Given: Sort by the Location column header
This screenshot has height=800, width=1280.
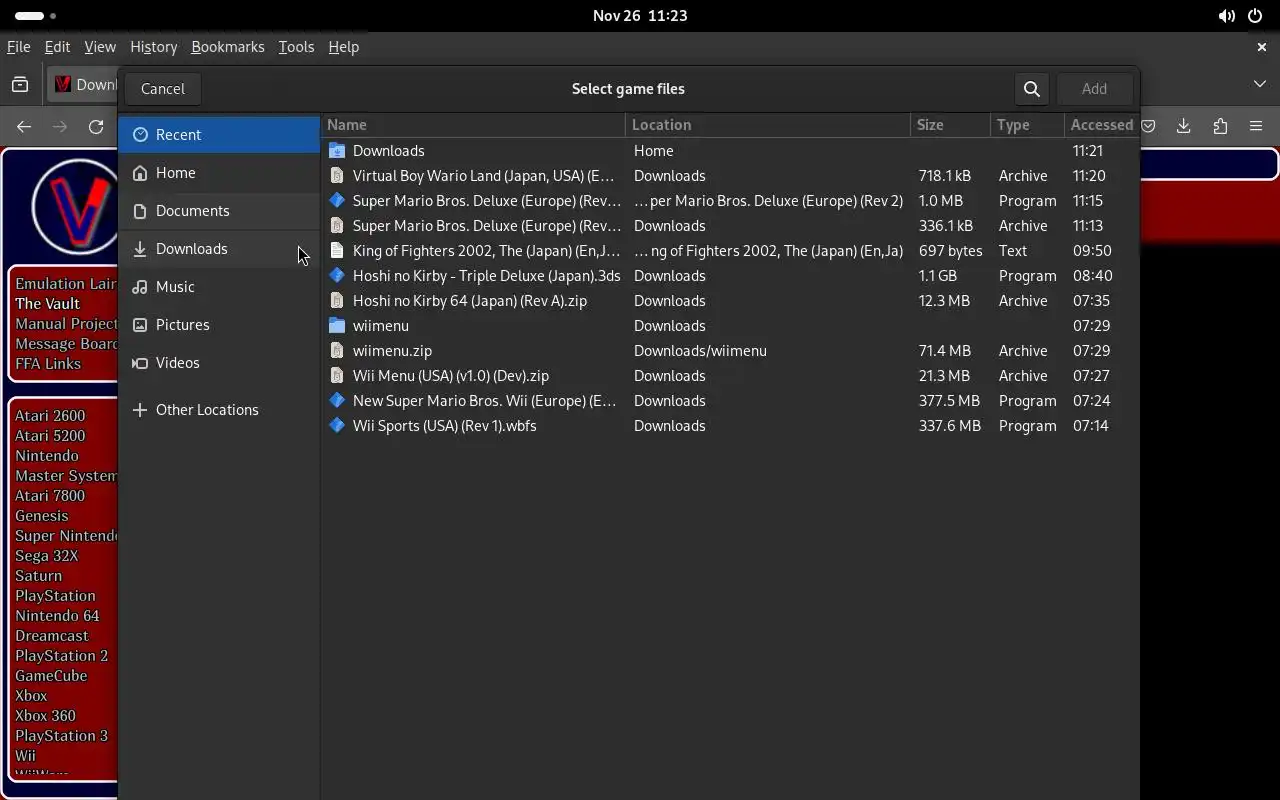Looking at the screenshot, I should click(768, 125).
